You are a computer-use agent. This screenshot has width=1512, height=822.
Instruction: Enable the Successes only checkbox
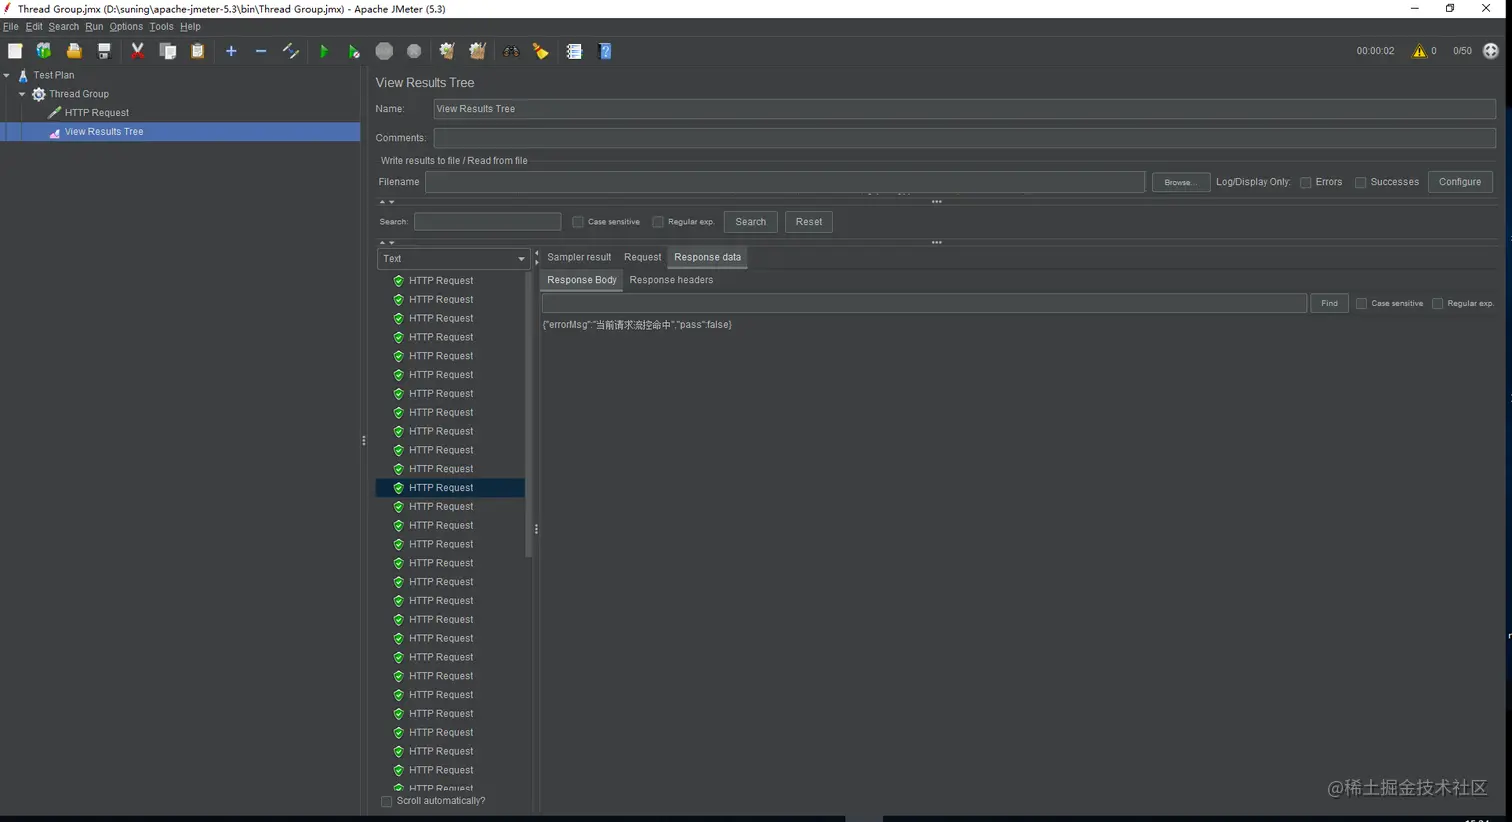[1361, 182]
